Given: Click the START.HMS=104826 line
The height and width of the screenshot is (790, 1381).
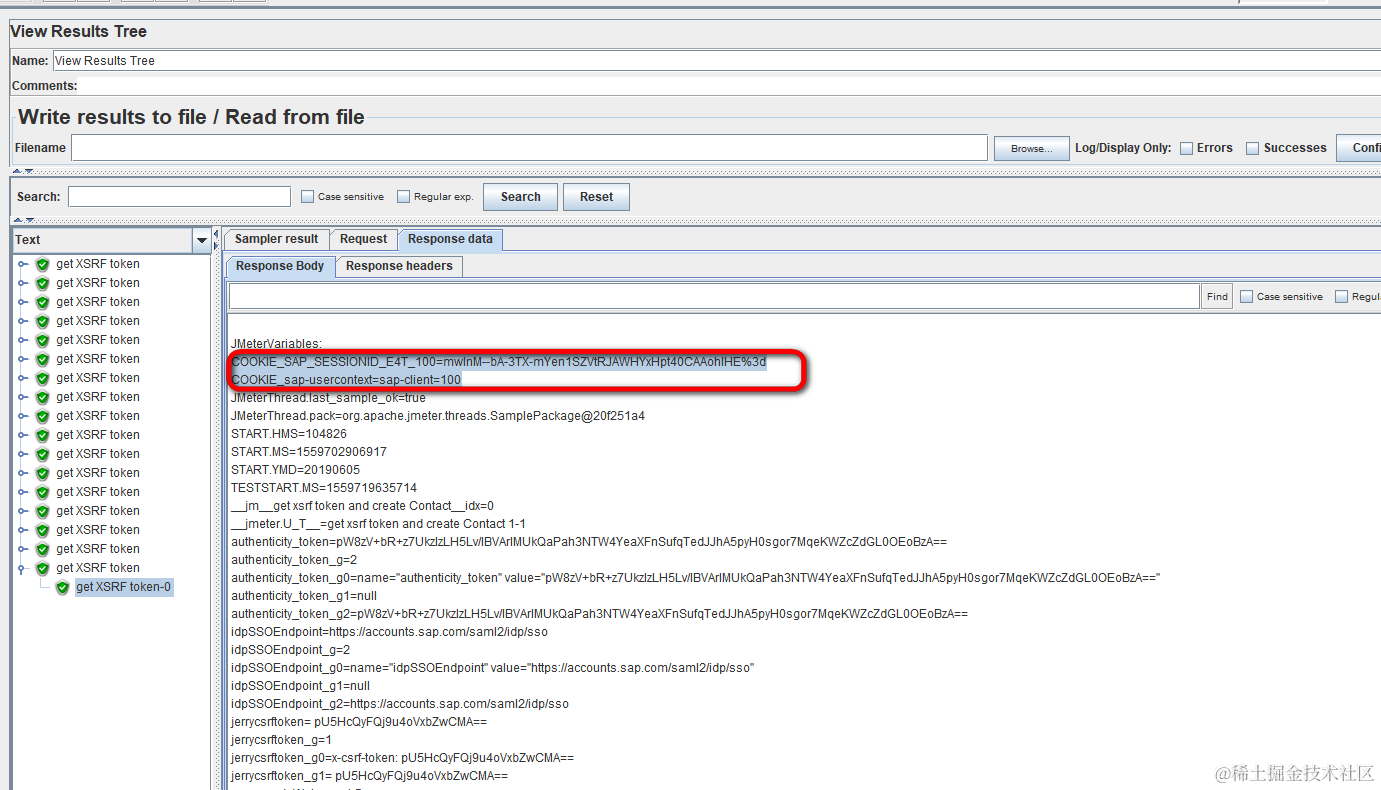Looking at the screenshot, I should (289, 434).
